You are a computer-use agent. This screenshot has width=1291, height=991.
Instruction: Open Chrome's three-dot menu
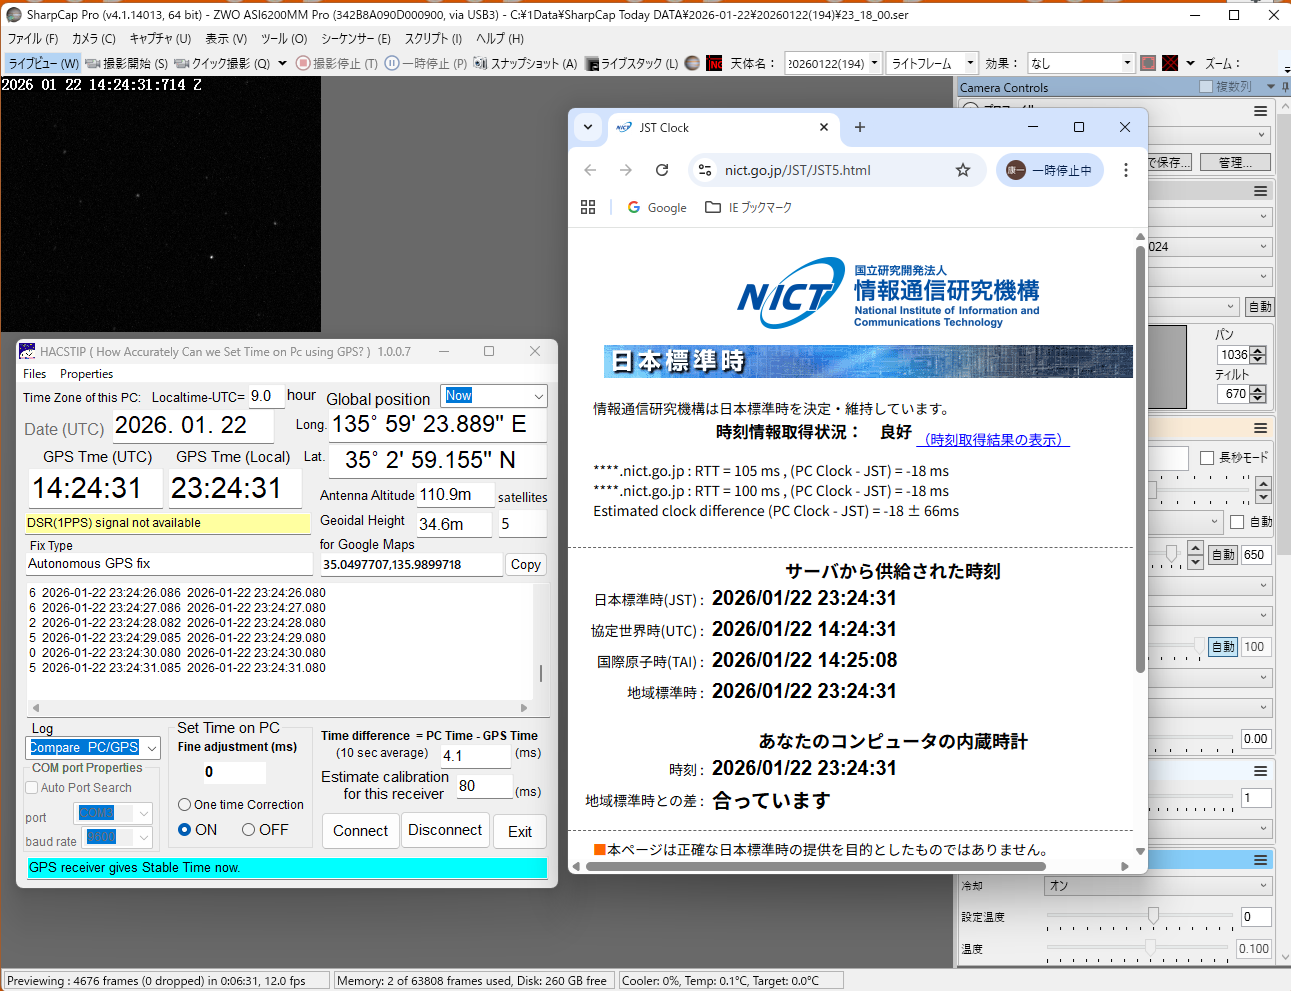pos(1125,170)
